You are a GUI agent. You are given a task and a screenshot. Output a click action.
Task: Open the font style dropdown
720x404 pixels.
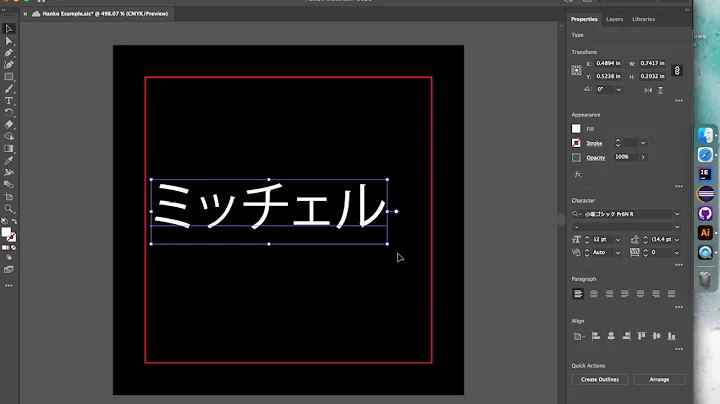click(x=677, y=227)
